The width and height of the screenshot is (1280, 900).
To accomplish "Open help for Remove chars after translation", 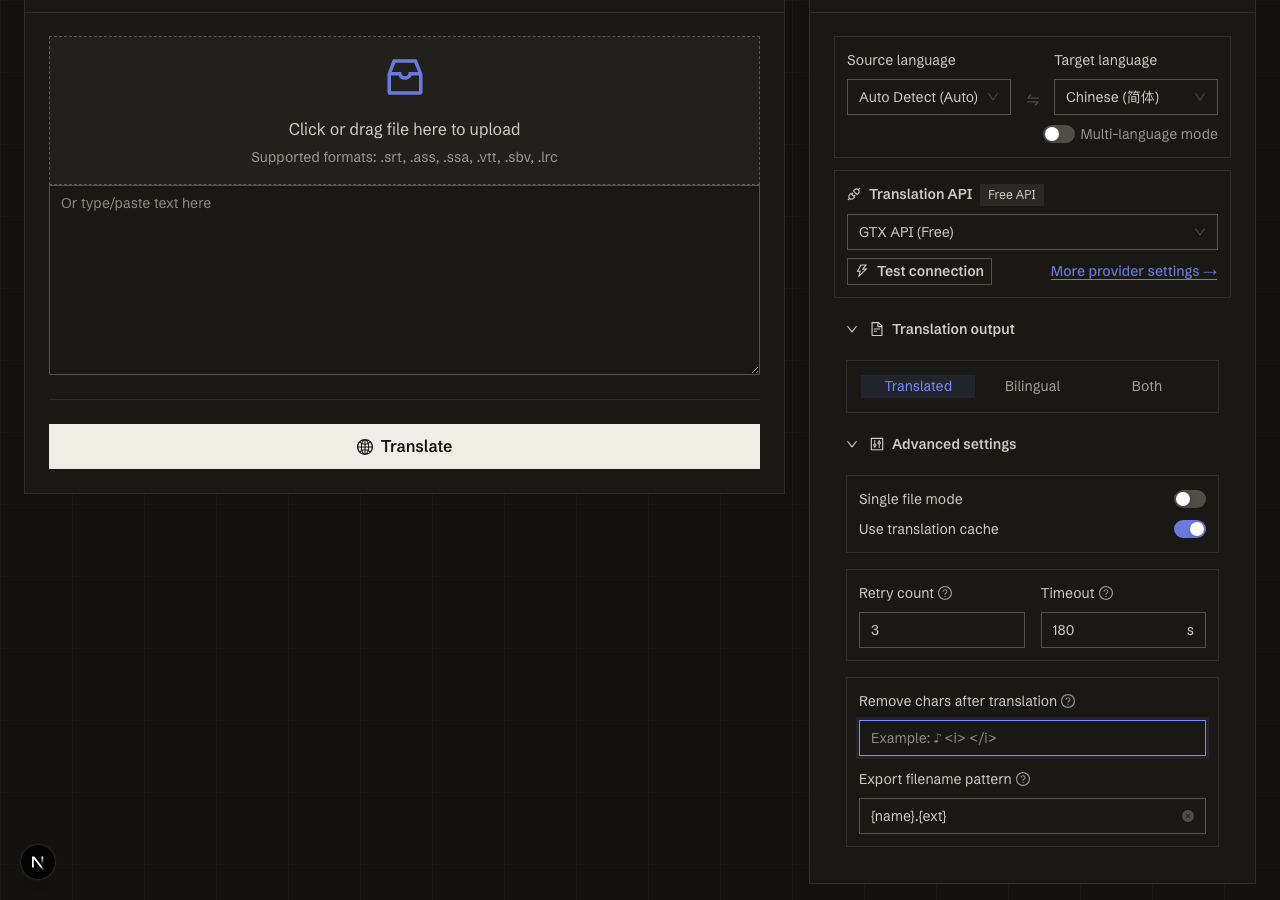I will 1068,701.
